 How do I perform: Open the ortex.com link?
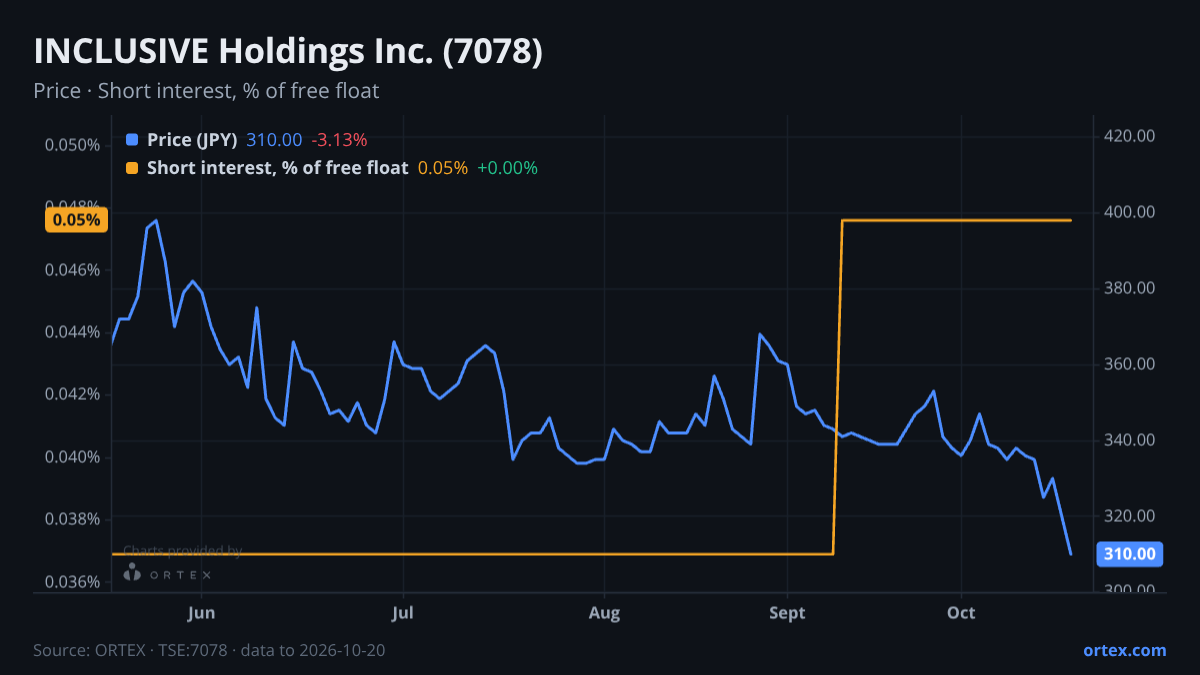pos(1125,650)
